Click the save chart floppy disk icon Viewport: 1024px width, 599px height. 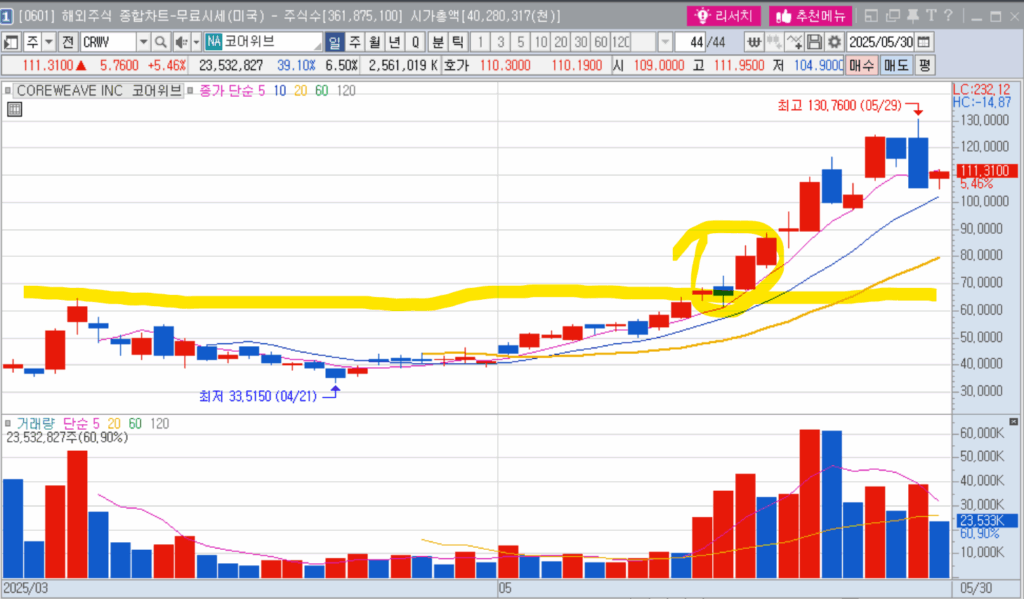[x=814, y=42]
